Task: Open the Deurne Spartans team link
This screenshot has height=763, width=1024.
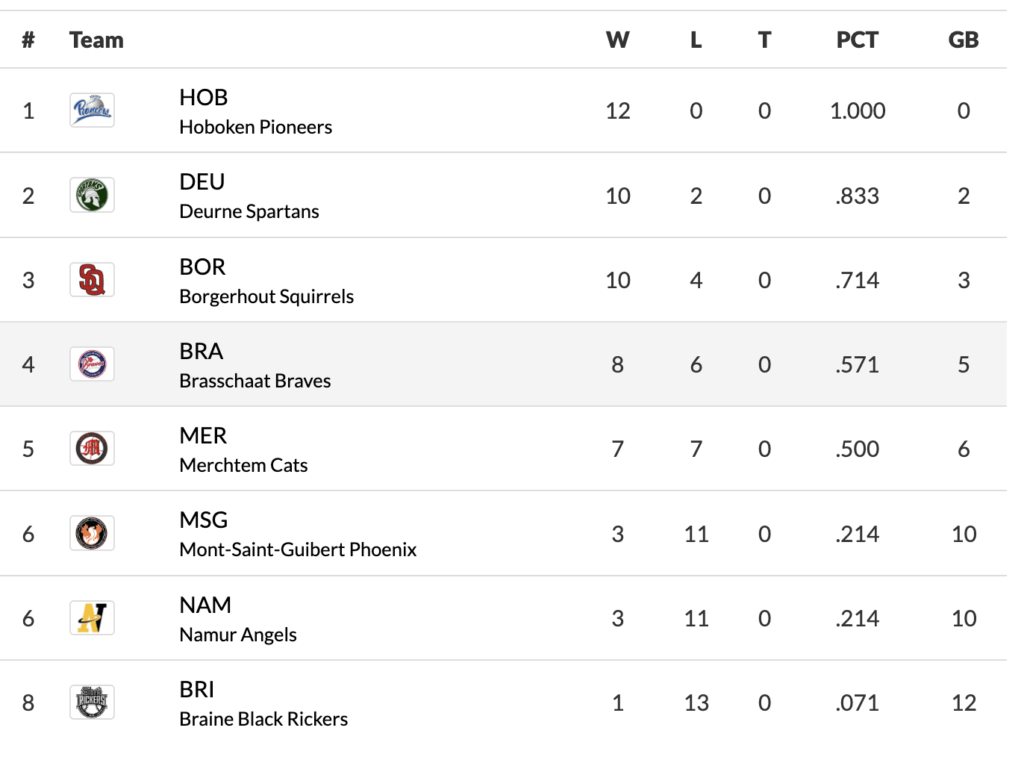Action: tap(249, 212)
